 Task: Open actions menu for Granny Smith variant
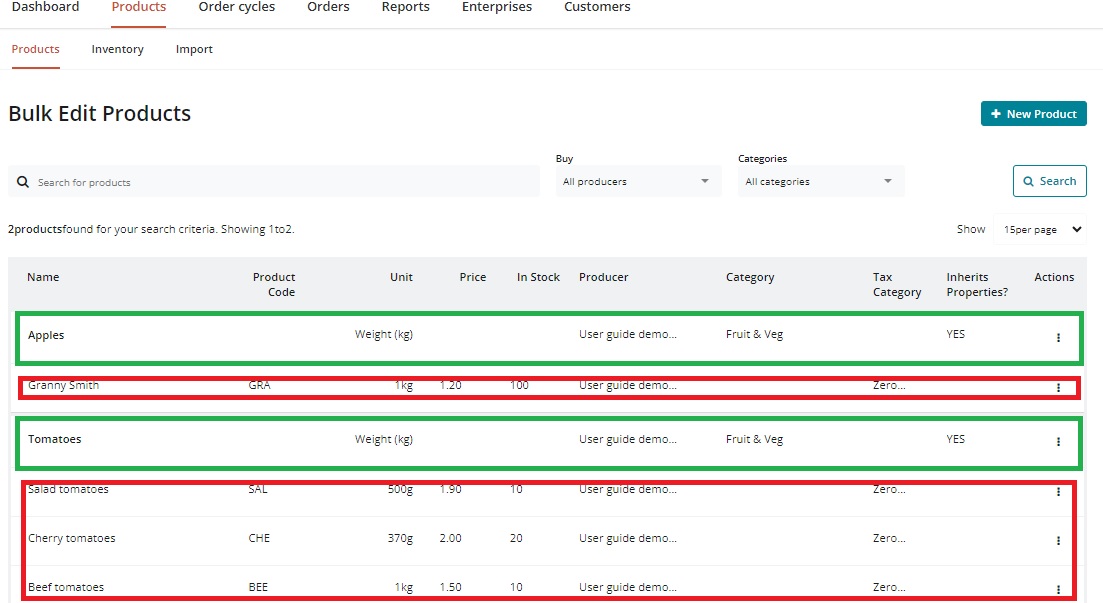[x=1058, y=388]
